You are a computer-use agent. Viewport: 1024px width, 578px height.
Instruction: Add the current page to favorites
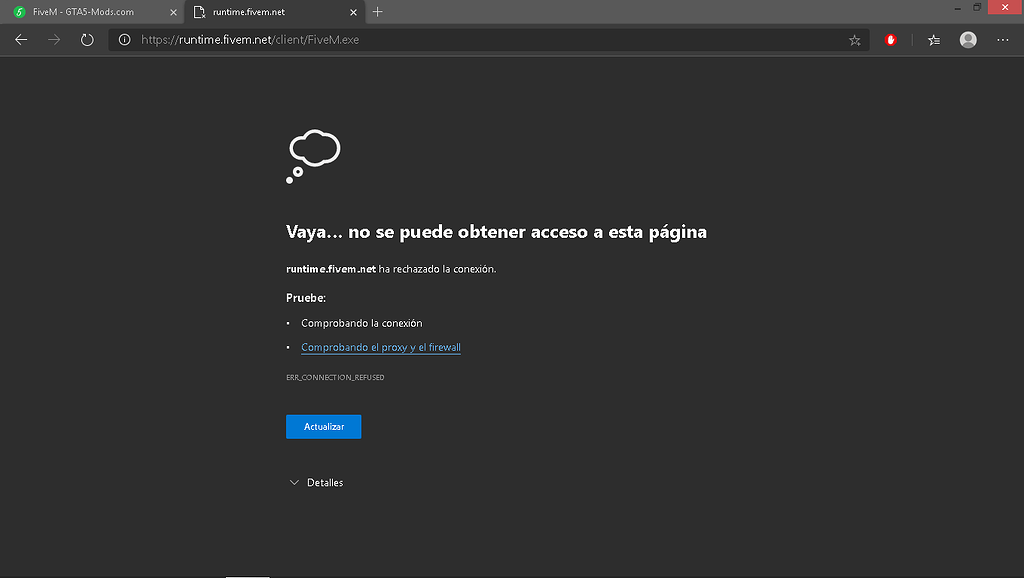pyautogui.click(x=855, y=40)
